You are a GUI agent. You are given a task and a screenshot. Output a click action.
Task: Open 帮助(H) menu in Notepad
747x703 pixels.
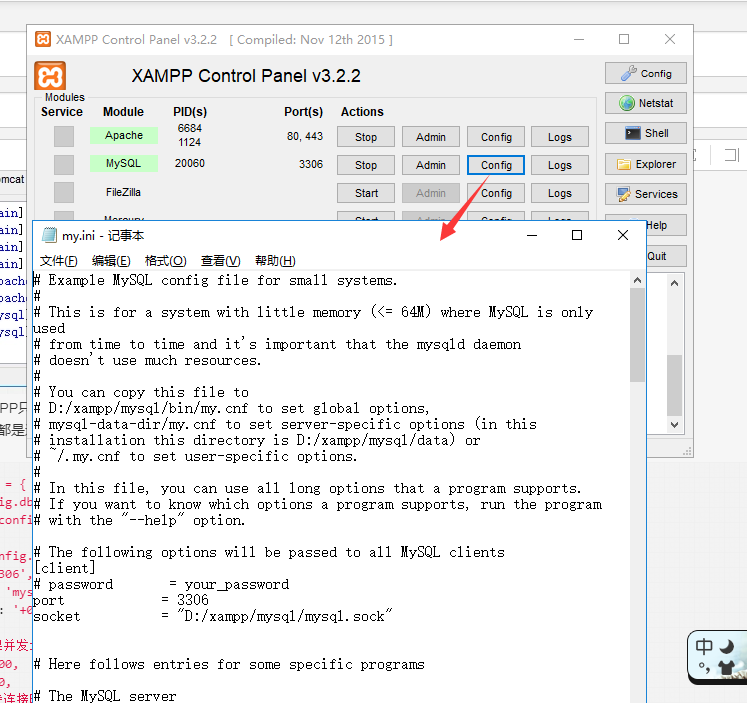click(x=275, y=261)
